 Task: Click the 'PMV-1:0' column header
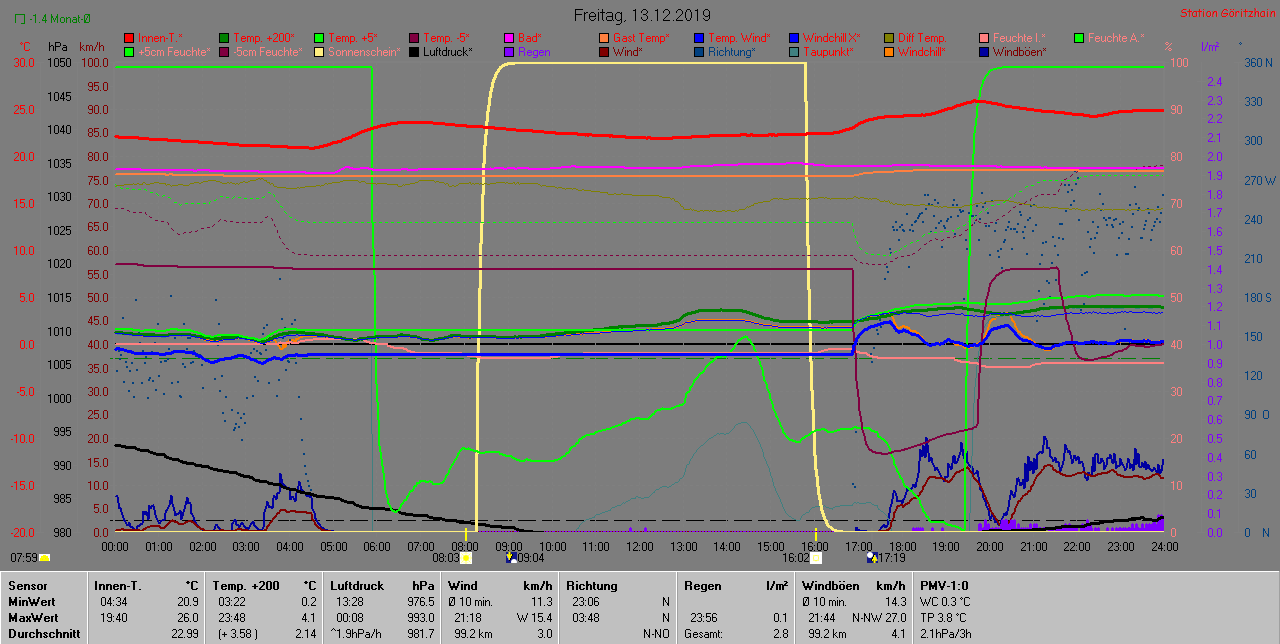(x=944, y=586)
